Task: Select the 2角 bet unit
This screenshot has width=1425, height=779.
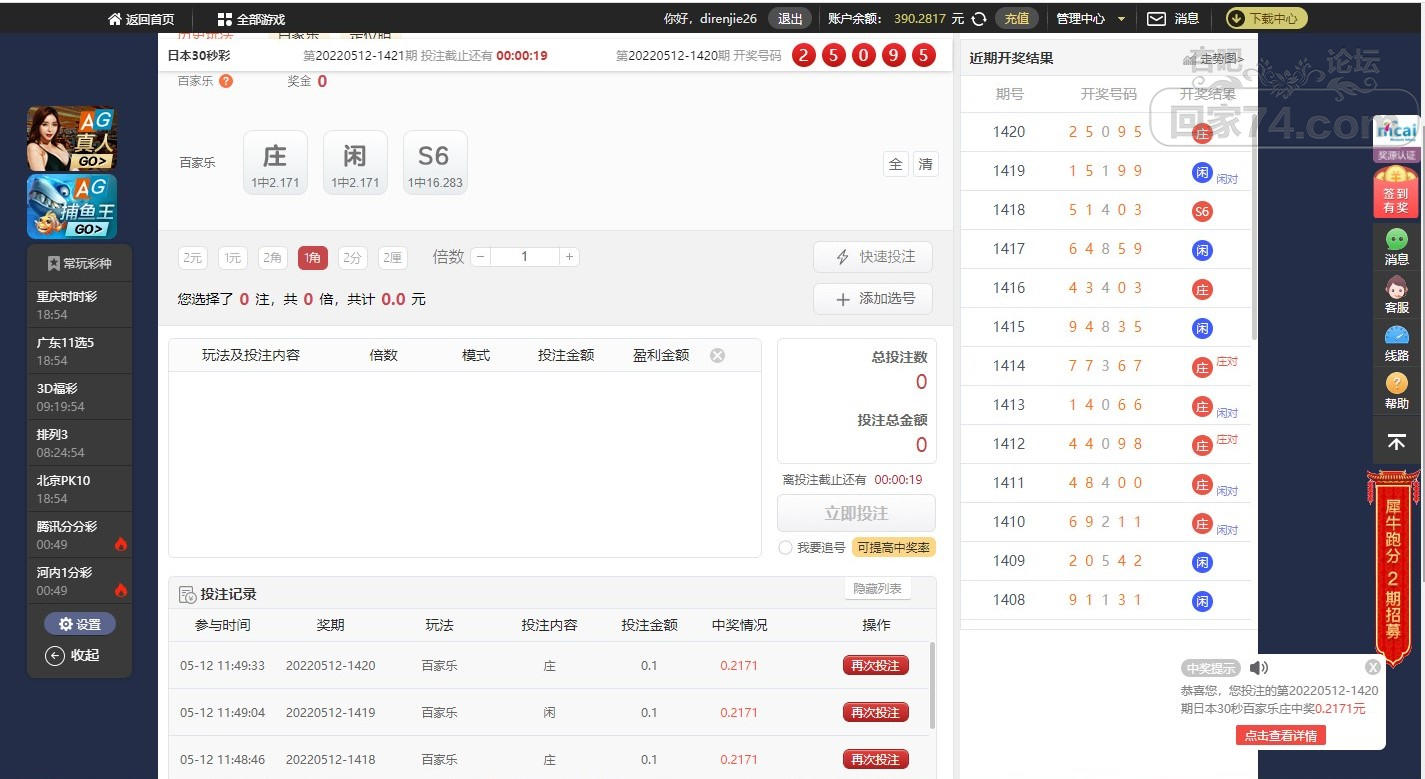Action: click(272, 258)
